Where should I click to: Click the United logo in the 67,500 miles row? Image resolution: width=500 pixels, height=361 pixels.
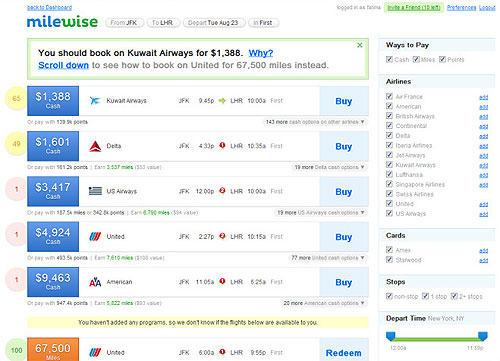(95, 353)
